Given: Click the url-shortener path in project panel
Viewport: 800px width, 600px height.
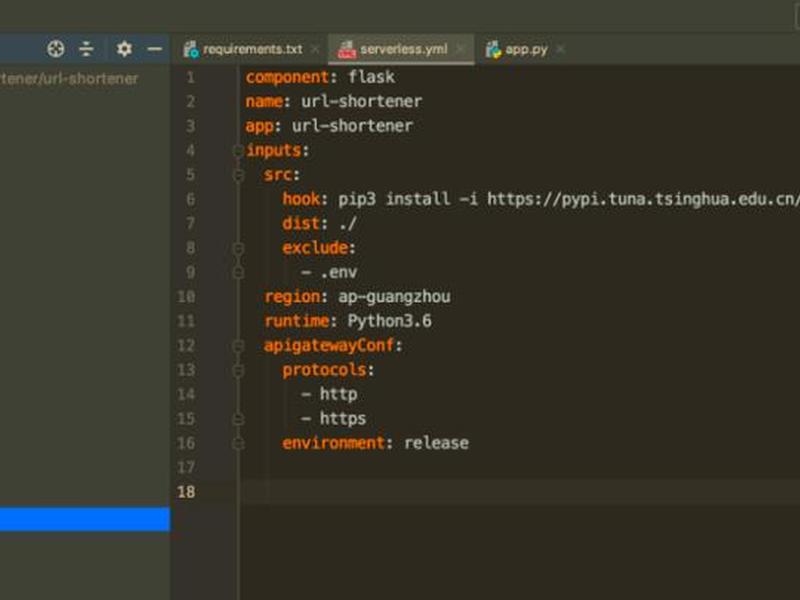Looking at the screenshot, I should point(69,79).
